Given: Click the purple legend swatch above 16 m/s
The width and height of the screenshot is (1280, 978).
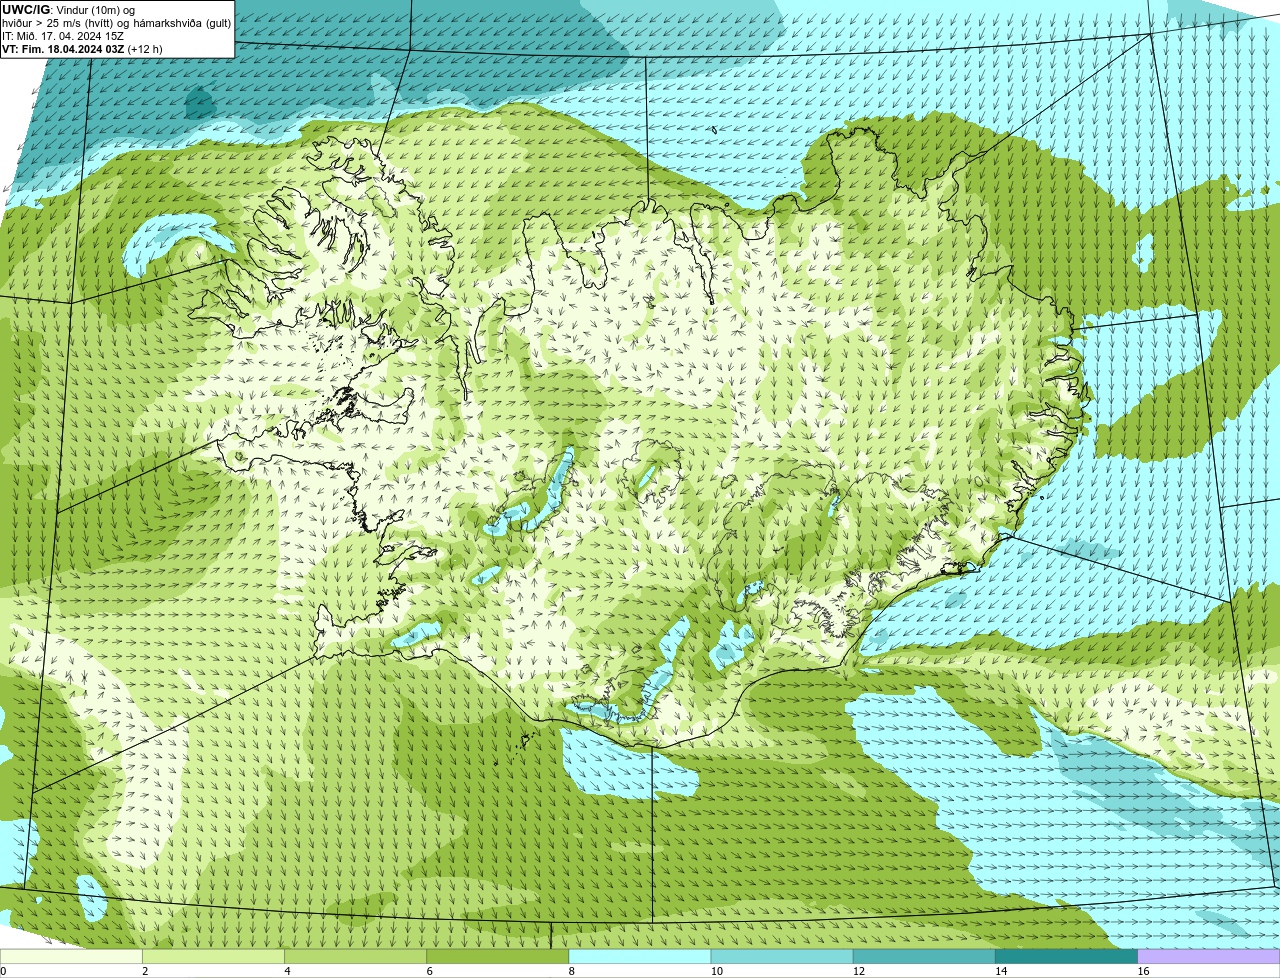Looking at the screenshot, I should tap(1209, 956).
